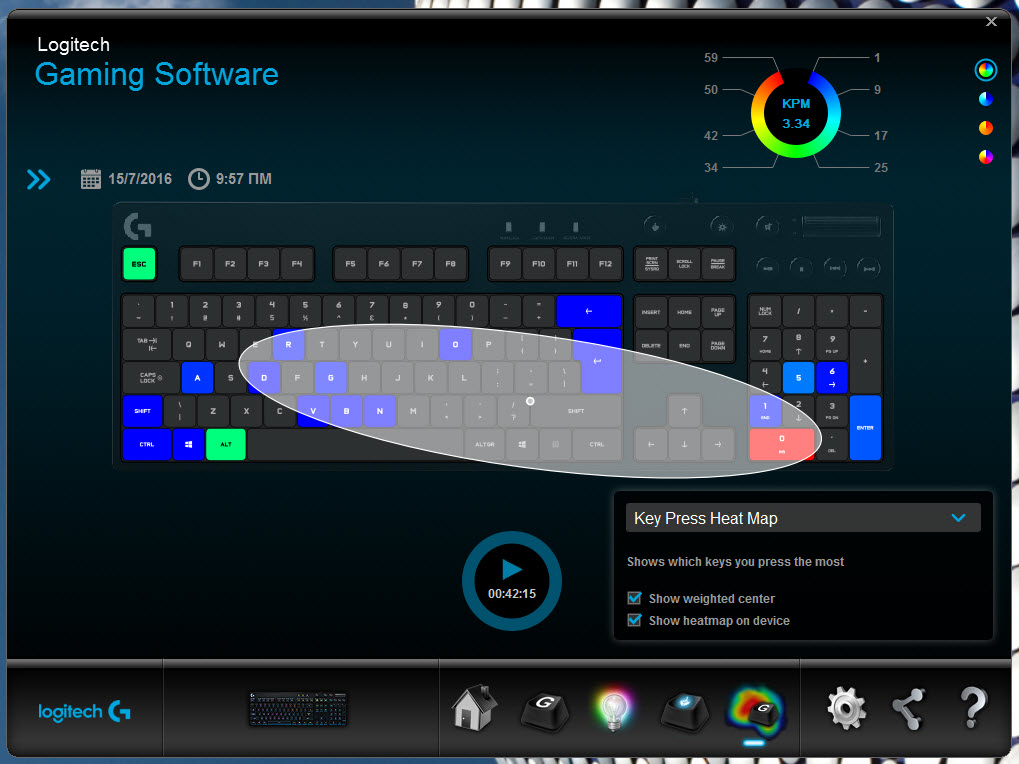Click the red numpad 0 key

pos(782,444)
